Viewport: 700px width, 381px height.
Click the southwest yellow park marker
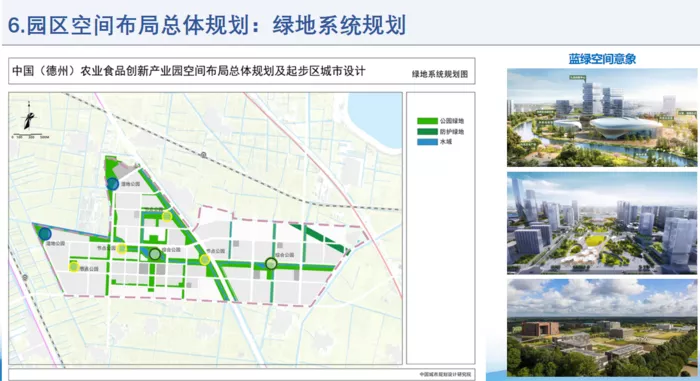74,267
